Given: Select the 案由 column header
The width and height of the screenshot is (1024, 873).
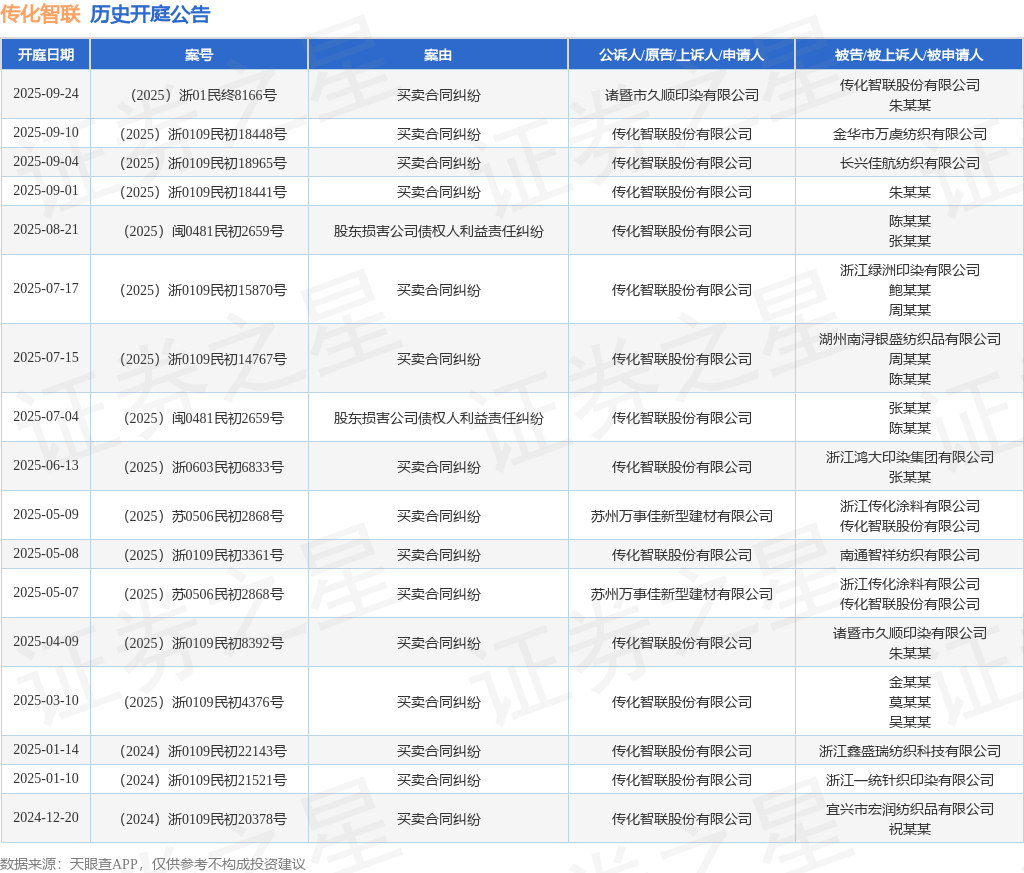Looking at the screenshot, I should pos(438,55).
